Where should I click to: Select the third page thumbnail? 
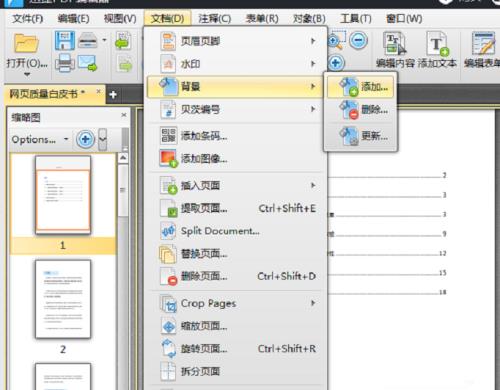pos(63,377)
